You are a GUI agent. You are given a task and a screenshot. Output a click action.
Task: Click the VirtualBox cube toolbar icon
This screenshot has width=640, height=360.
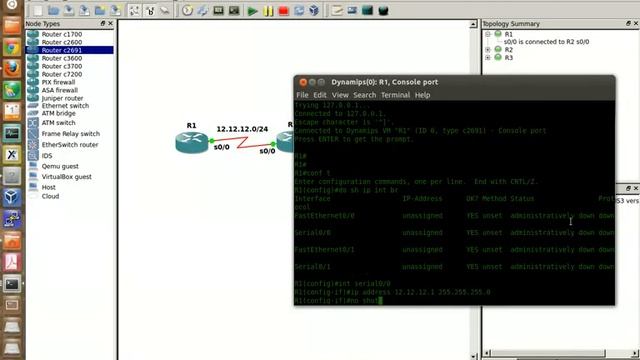pos(314,11)
